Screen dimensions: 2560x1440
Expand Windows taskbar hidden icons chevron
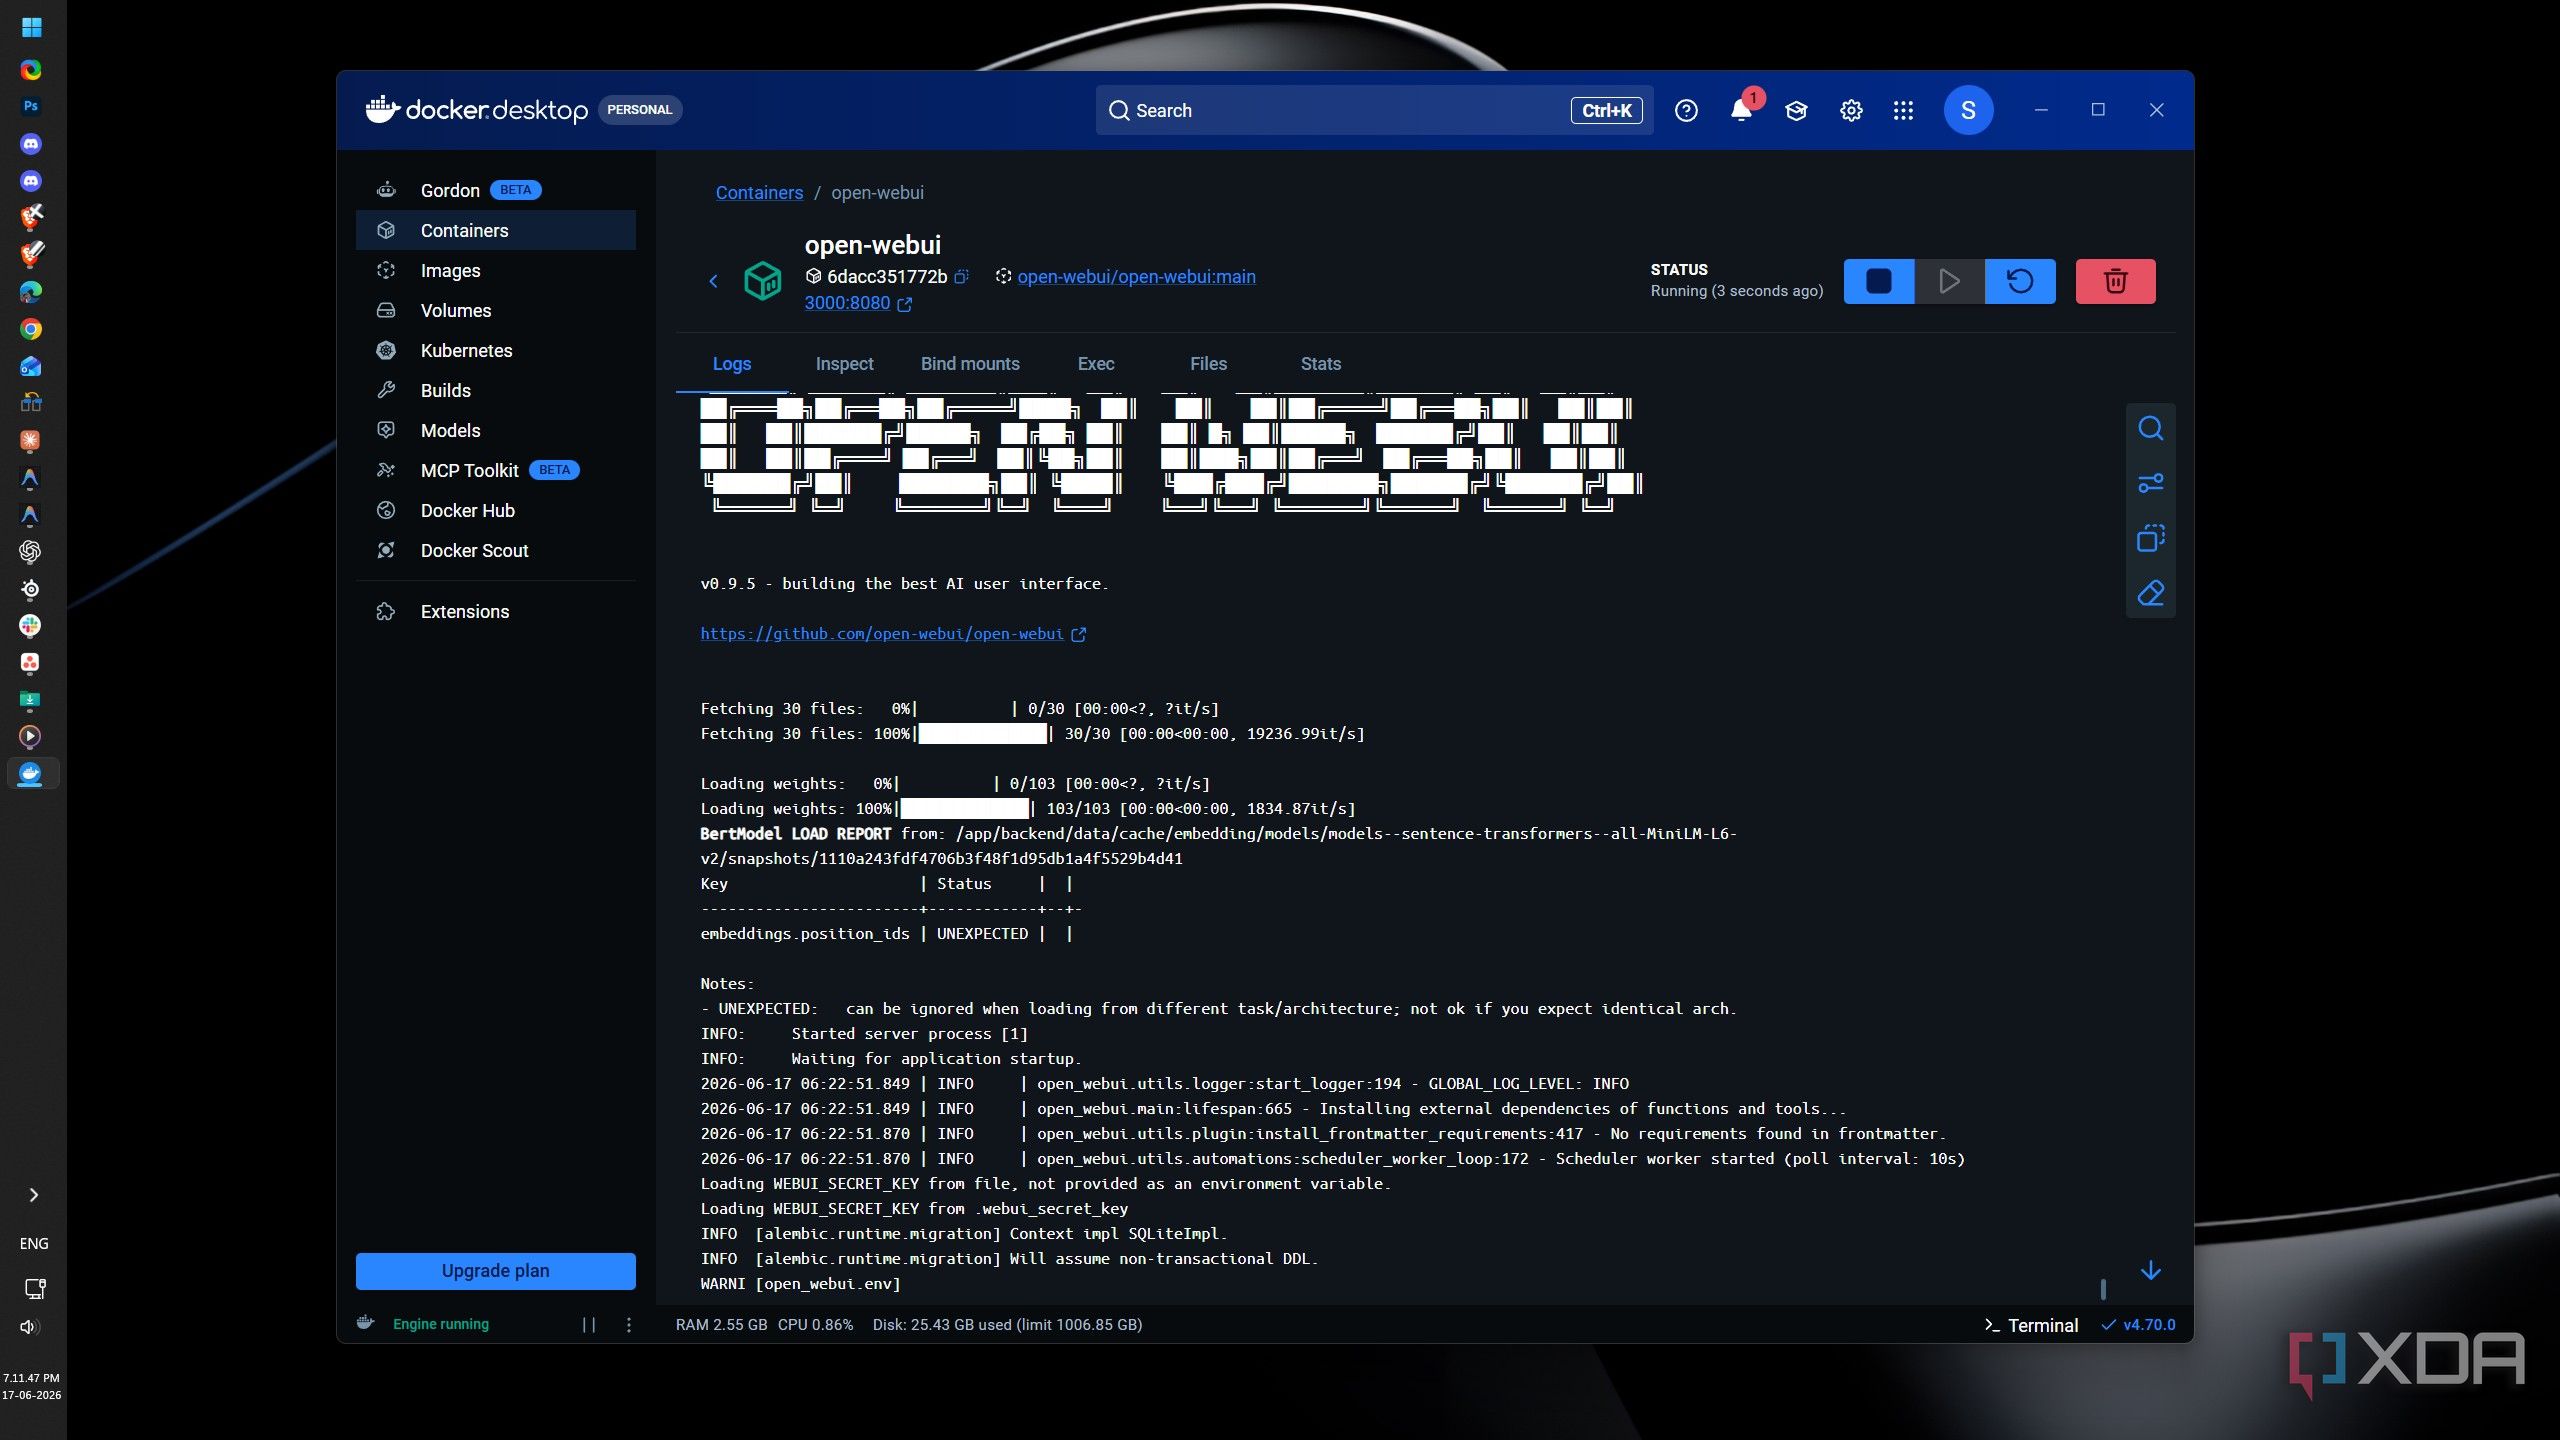(x=33, y=1195)
